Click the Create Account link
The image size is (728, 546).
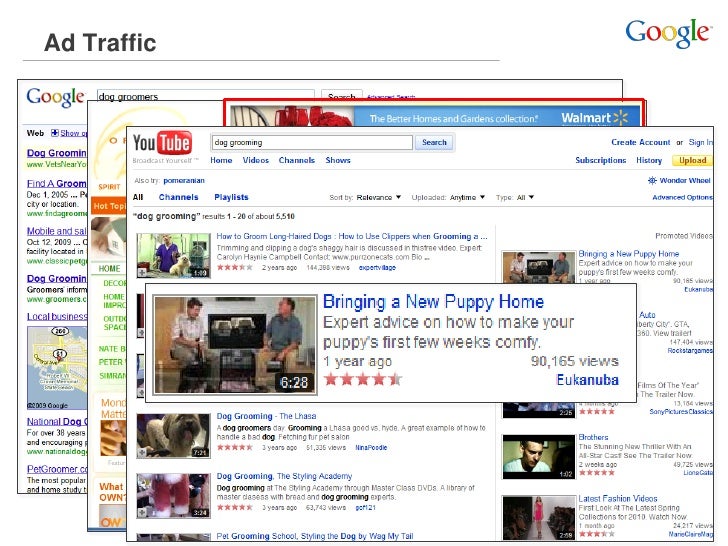tap(641, 142)
